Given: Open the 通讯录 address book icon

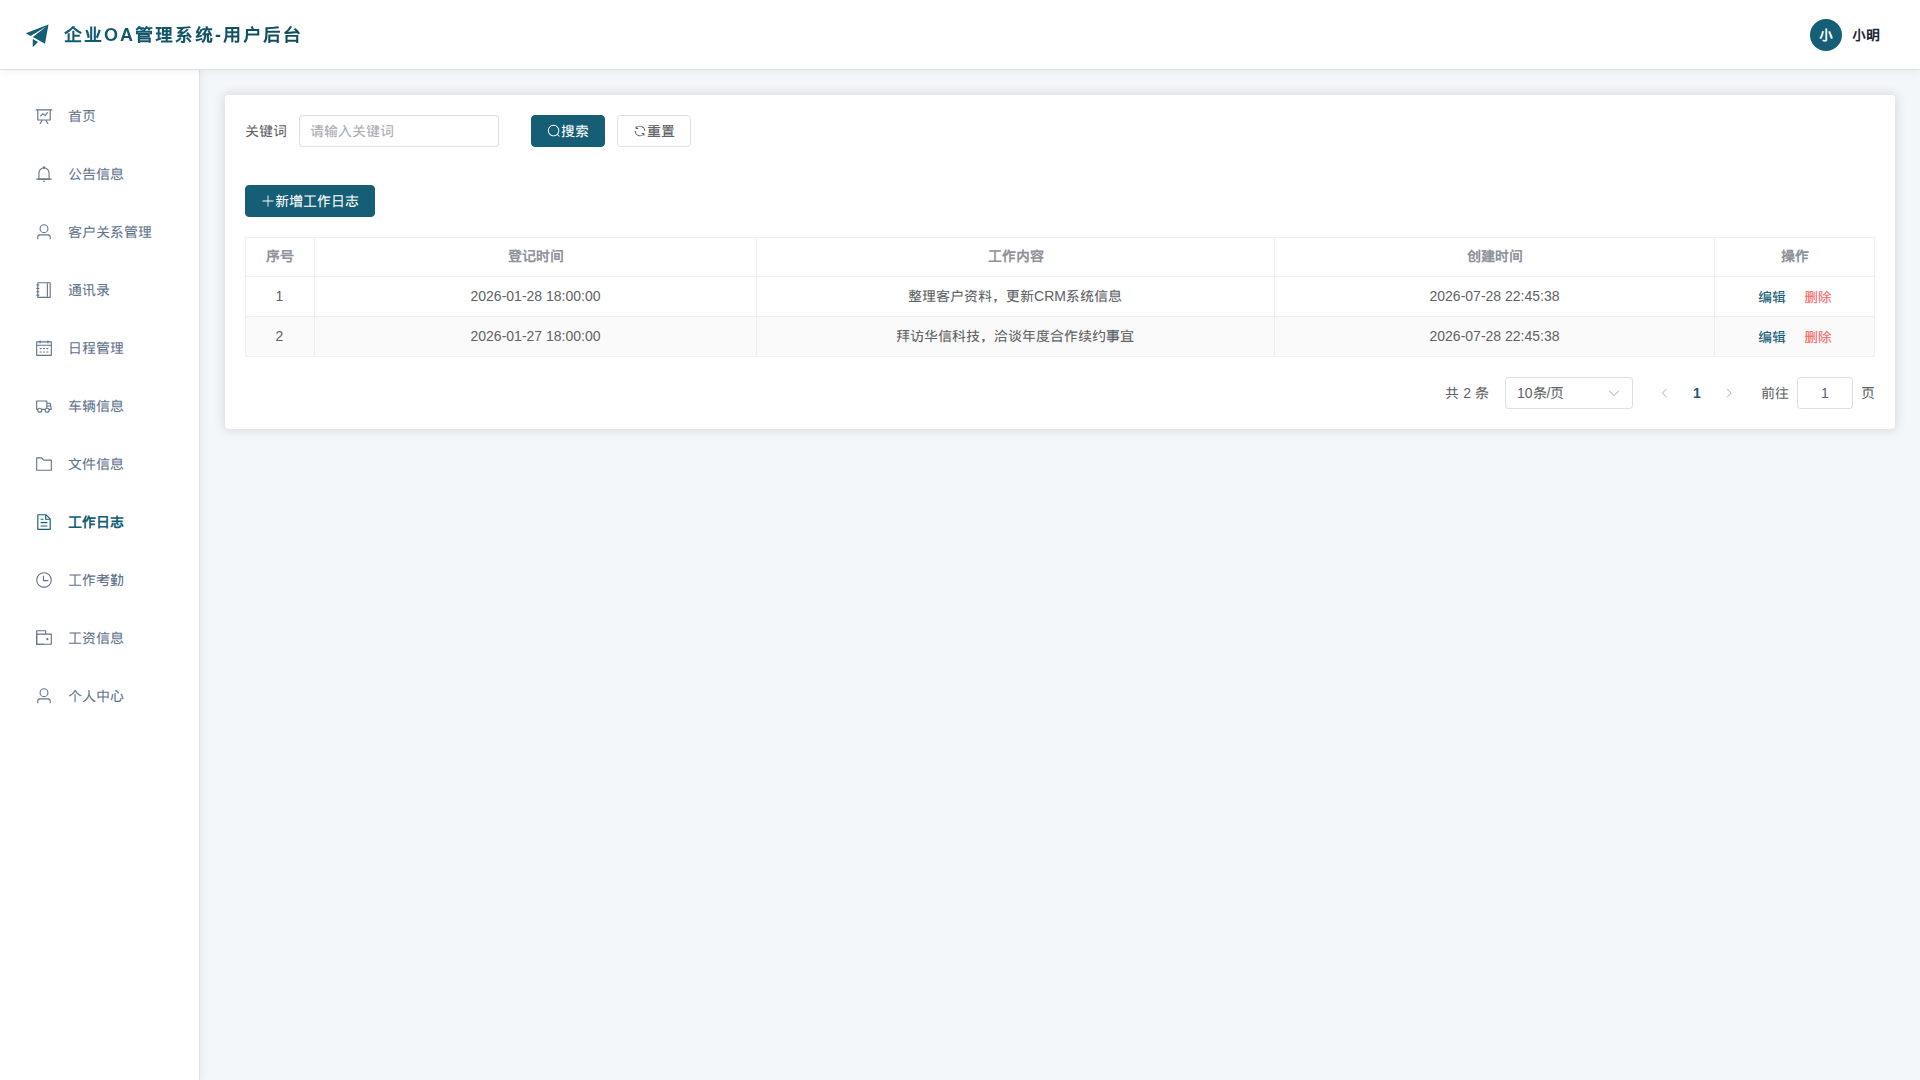Looking at the screenshot, I should pyautogui.click(x=44, y=290).
